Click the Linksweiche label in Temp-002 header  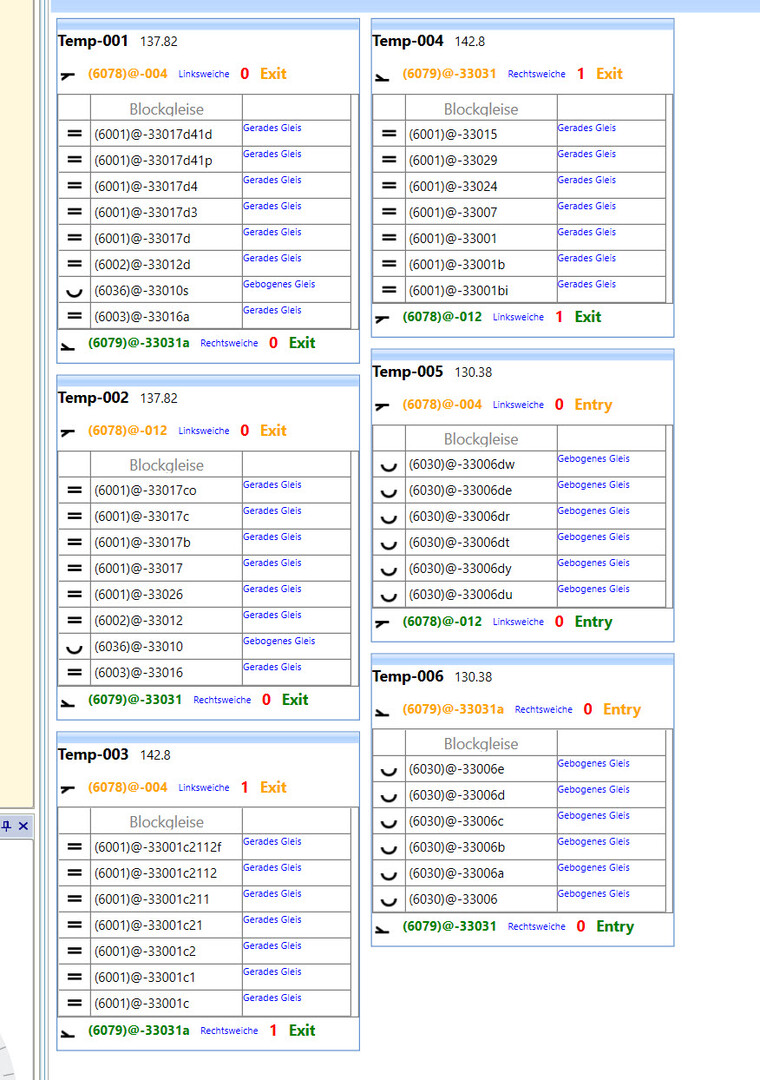204,431
